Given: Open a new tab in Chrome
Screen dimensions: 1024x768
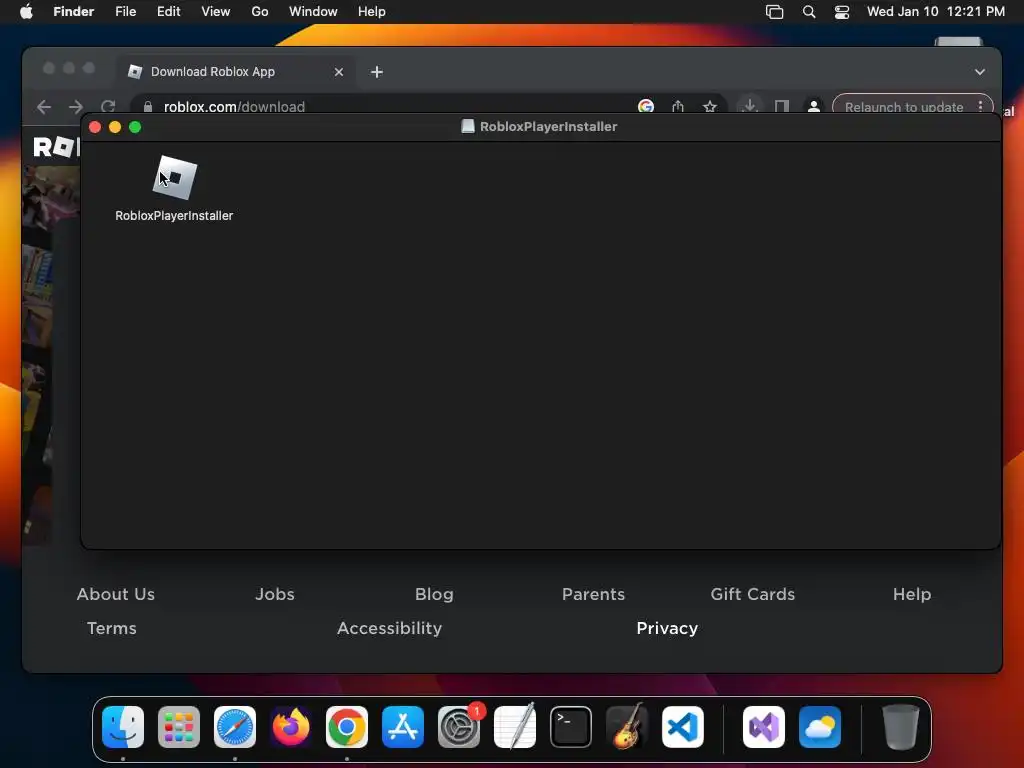Looking at the screenshot, I should 377,72.
